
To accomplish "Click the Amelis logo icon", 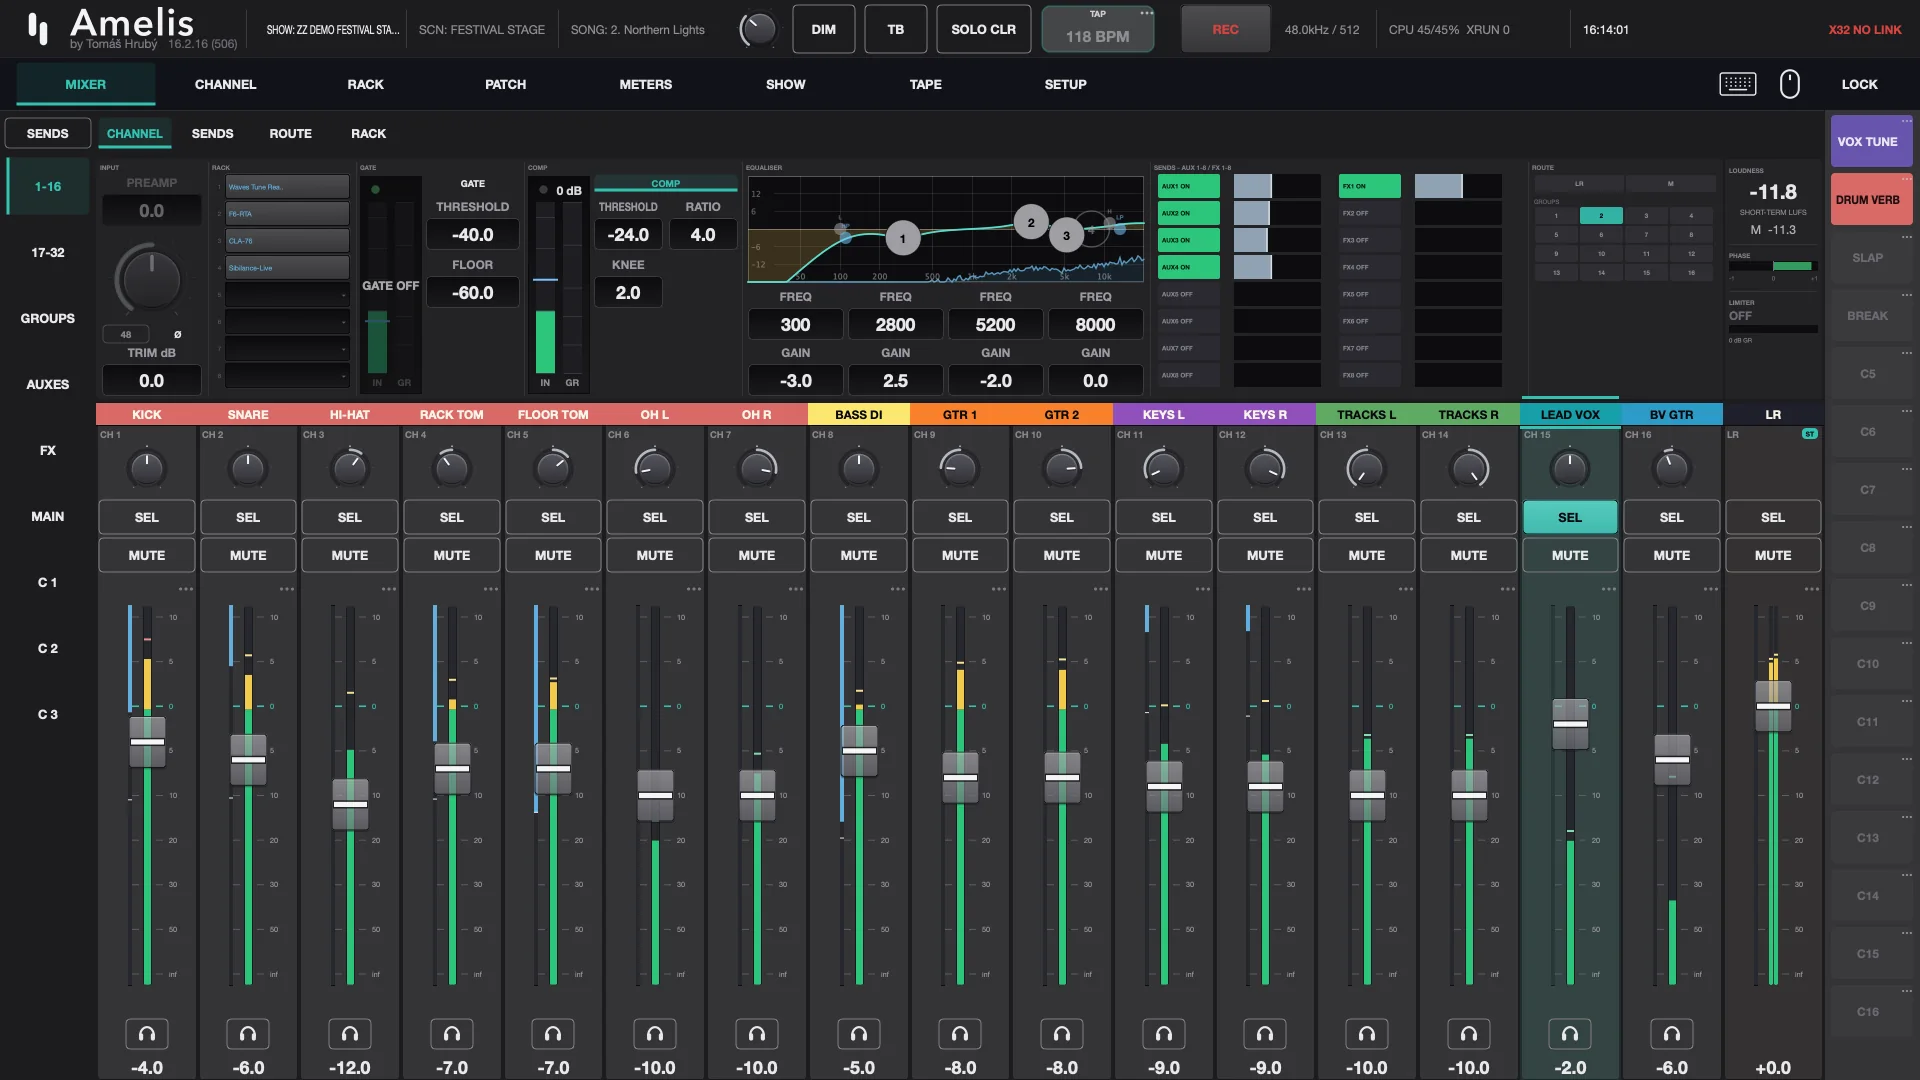I will click(x=38, y=28).
